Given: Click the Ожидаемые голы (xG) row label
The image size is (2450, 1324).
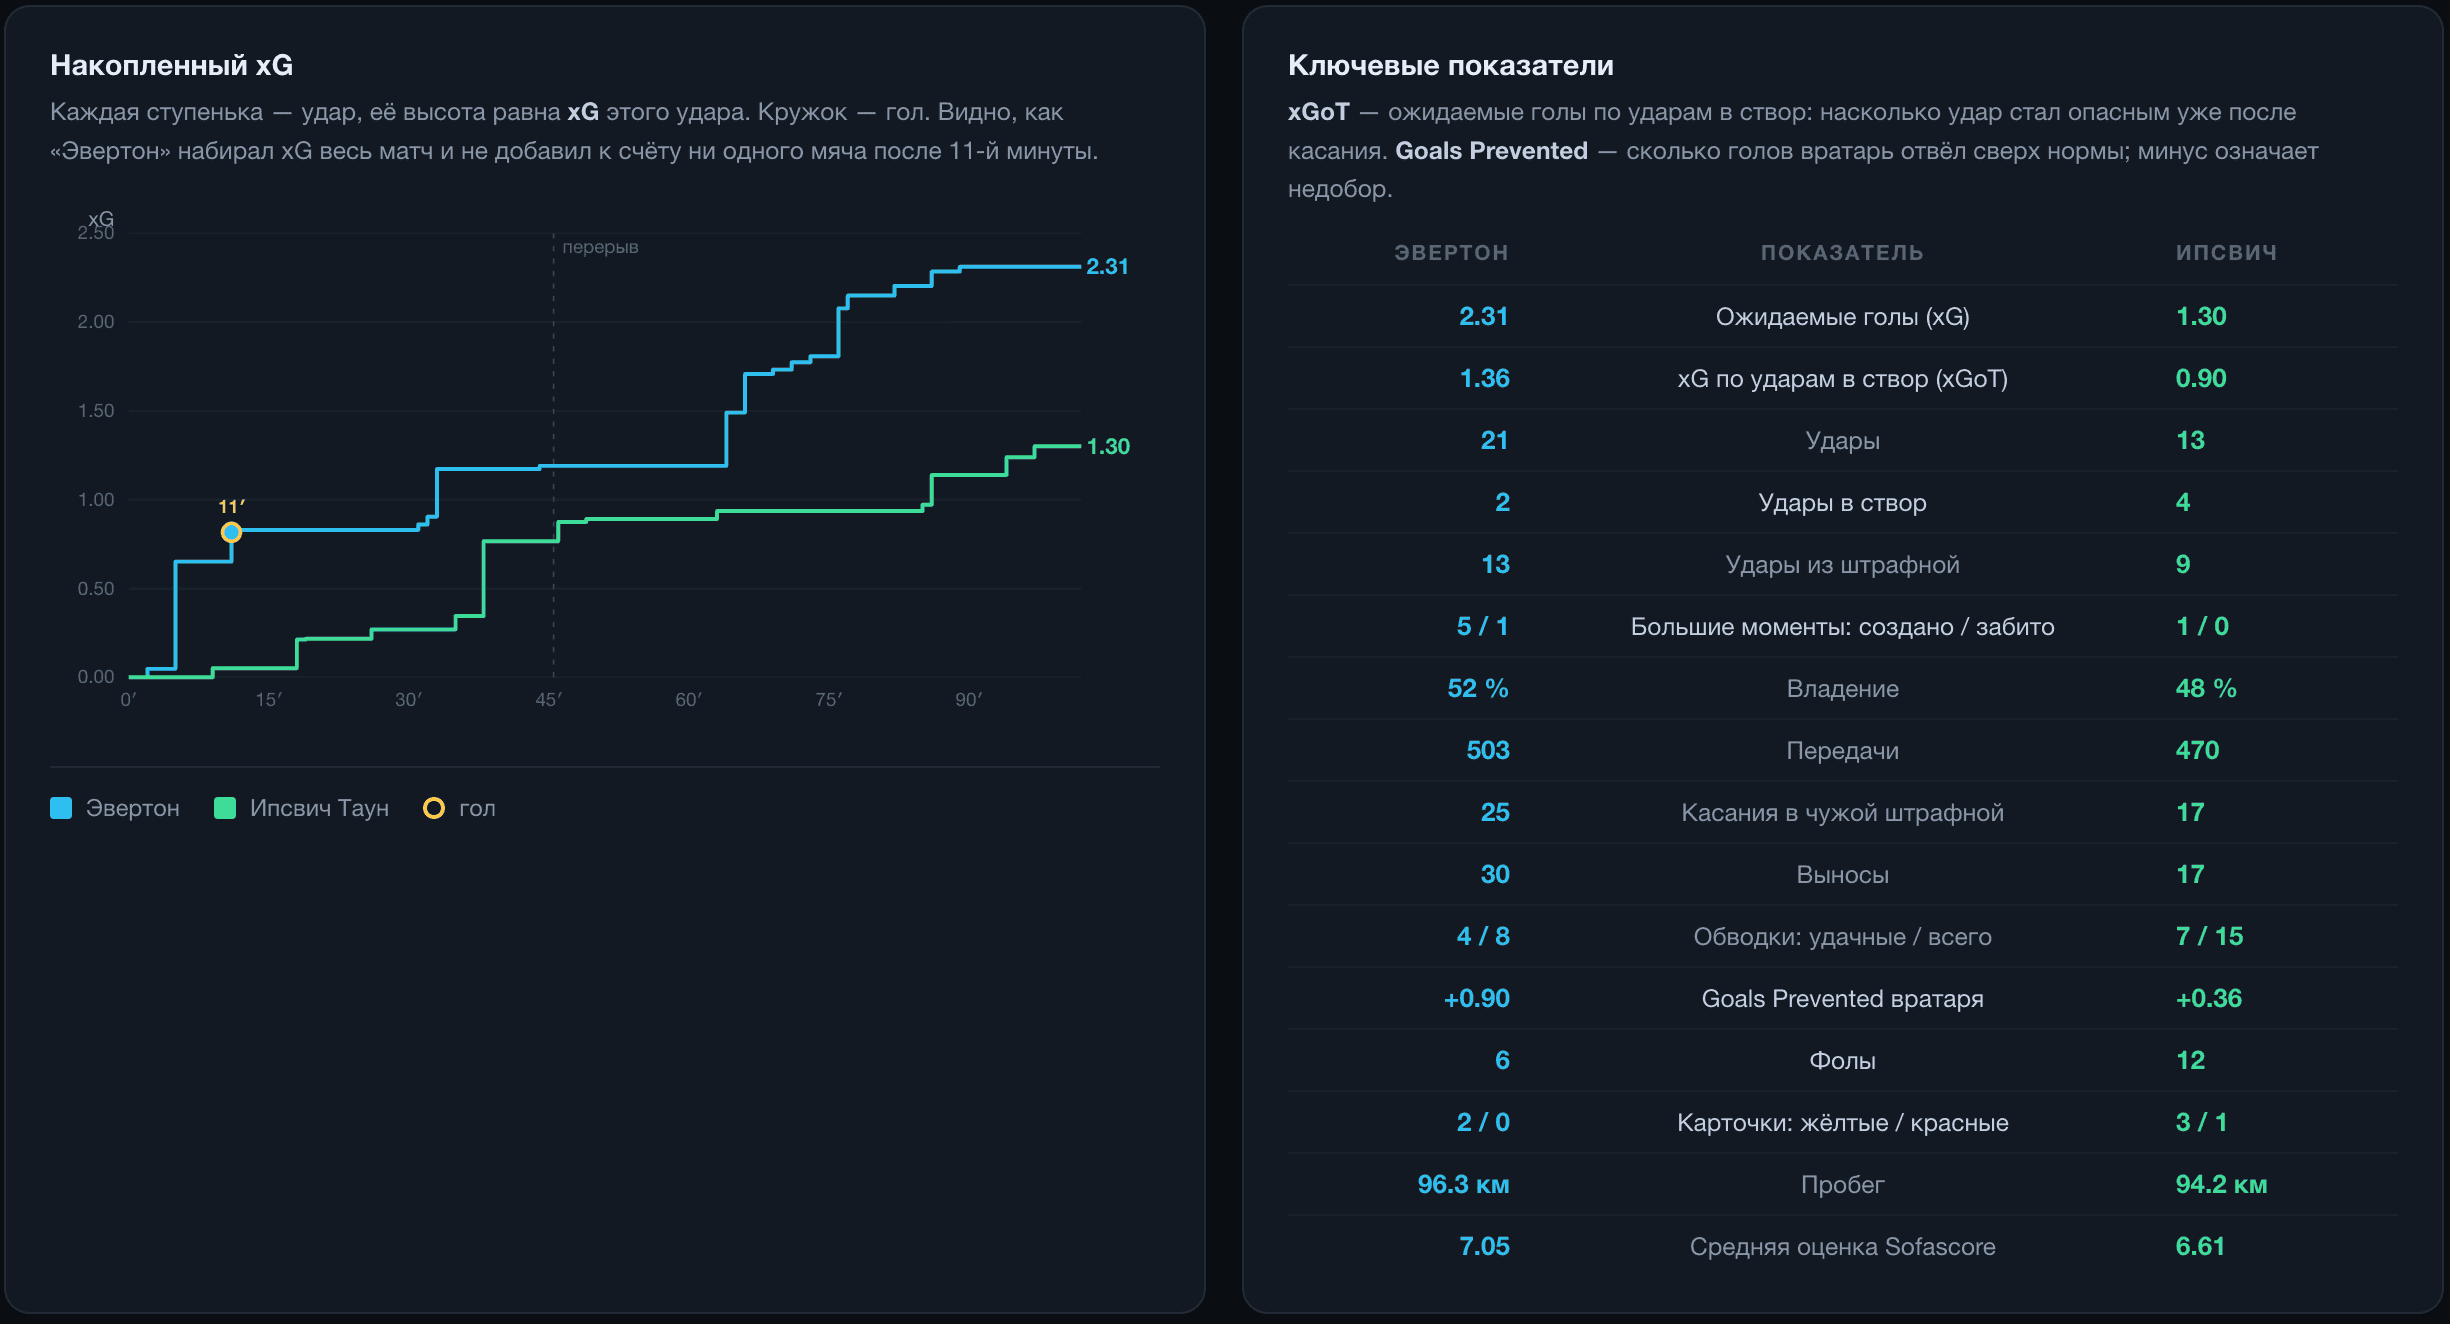Looking at the screenshot, I should point(1842,317).
